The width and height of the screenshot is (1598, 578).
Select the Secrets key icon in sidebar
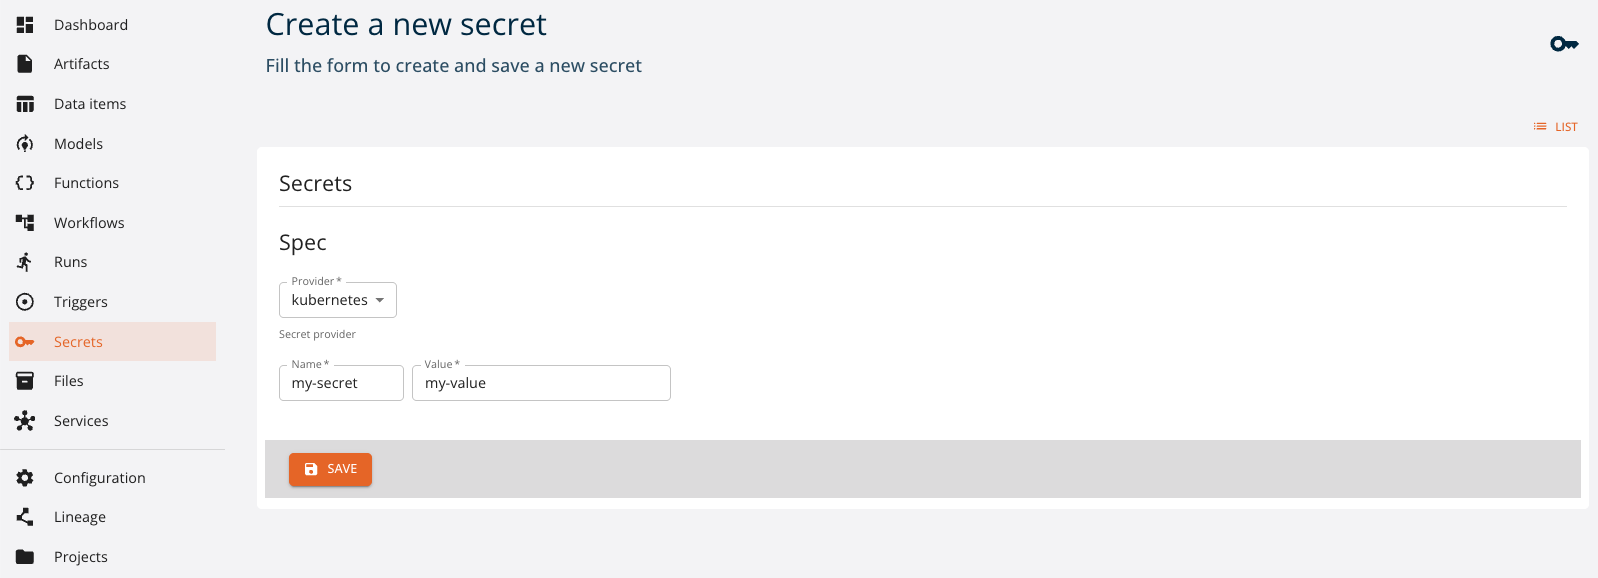pyautogui.click(x=25, y=341)
